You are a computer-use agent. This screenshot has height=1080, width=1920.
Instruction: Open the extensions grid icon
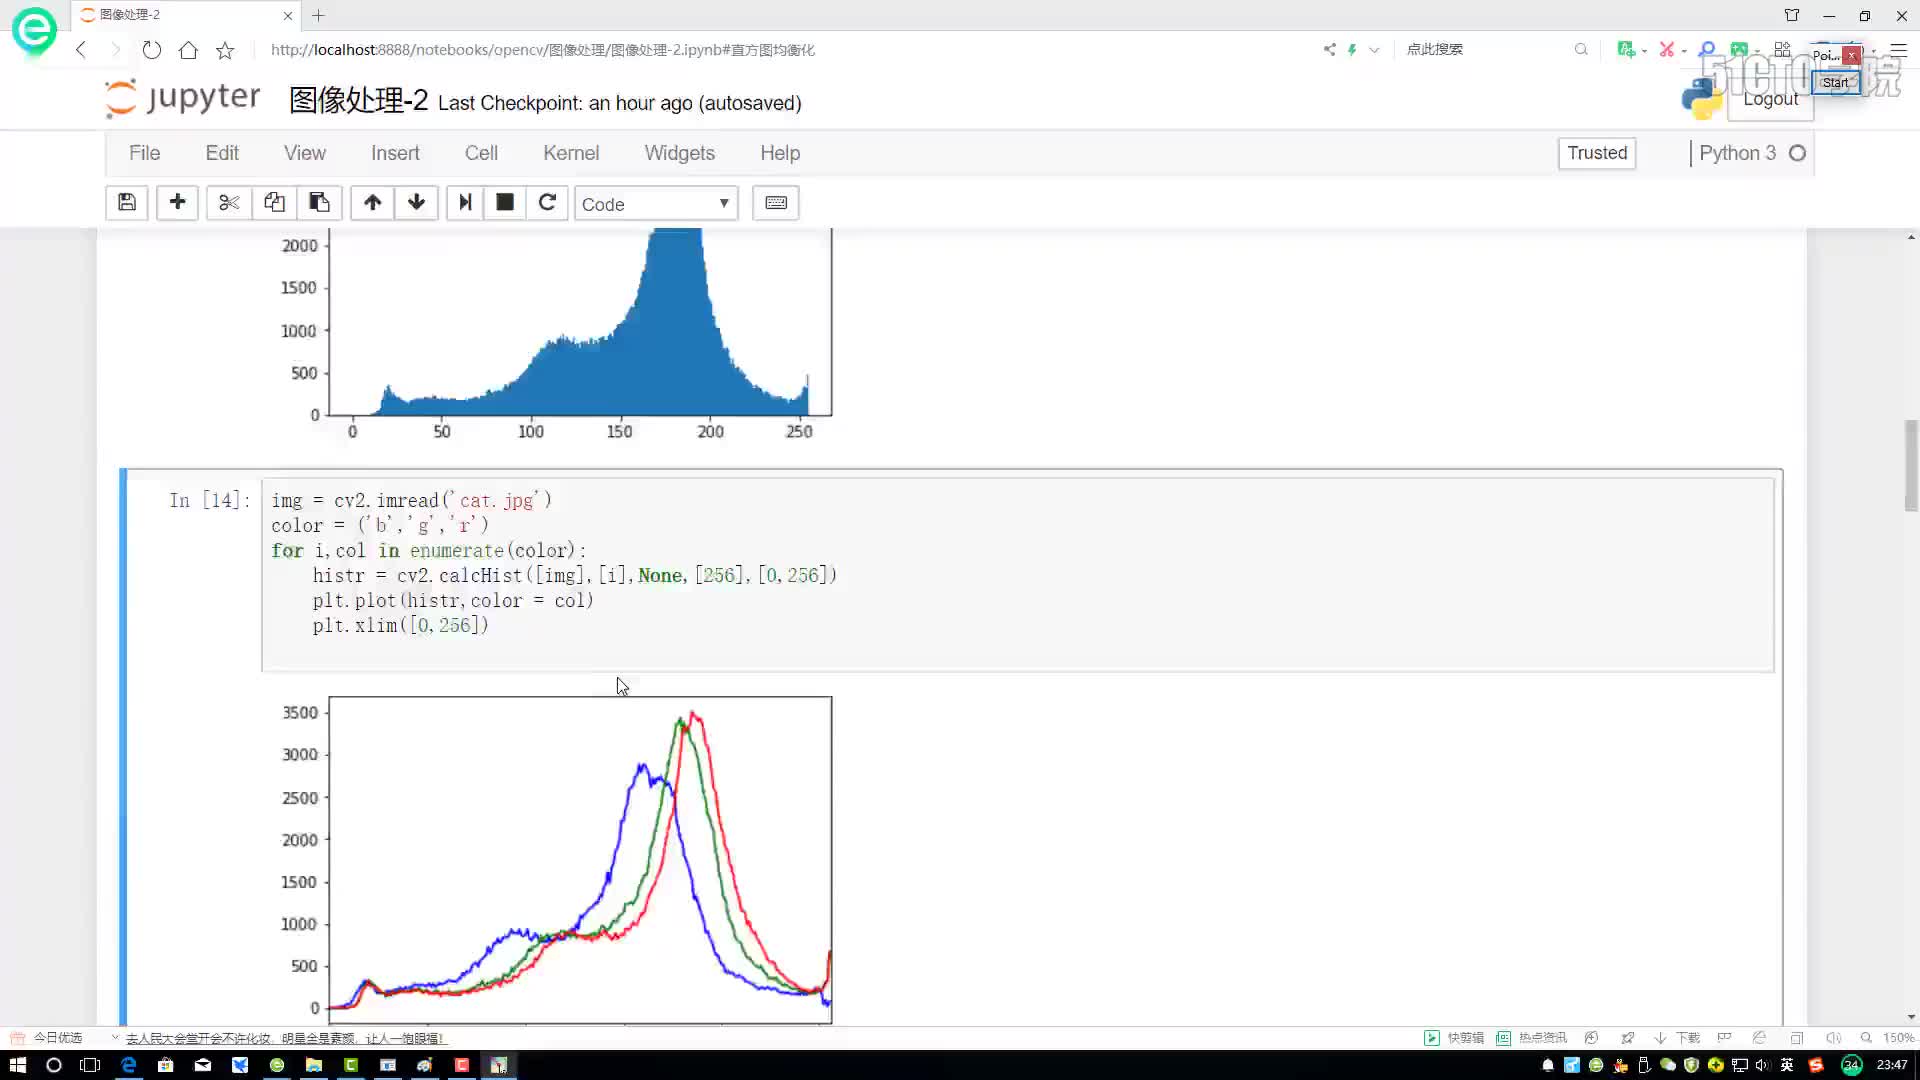pyautogui.click(x=1782, y=49)
